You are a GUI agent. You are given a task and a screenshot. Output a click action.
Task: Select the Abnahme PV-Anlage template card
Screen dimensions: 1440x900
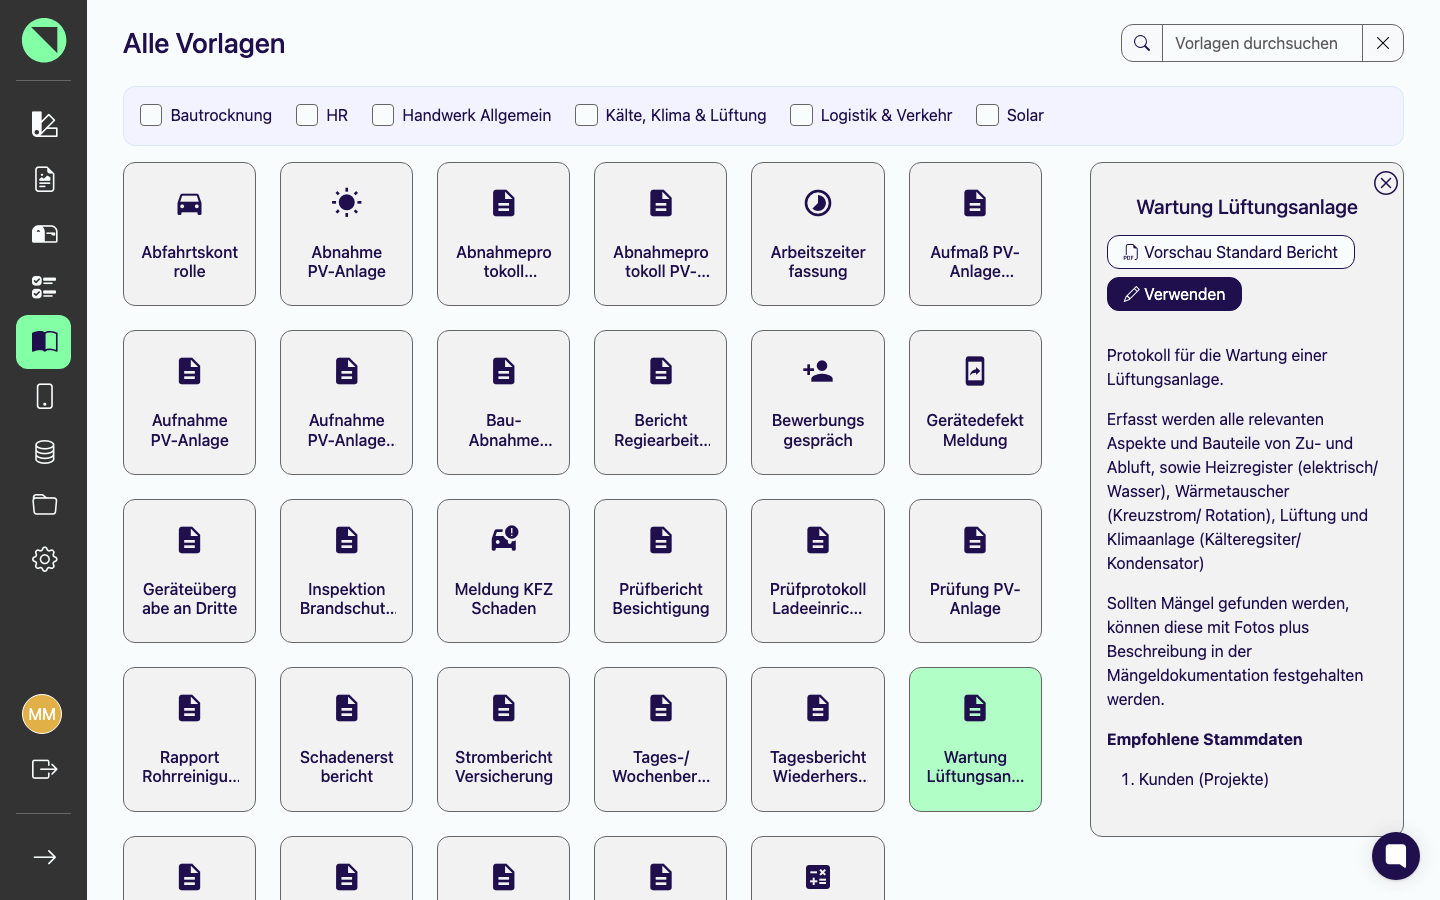(x=346, y=234)
